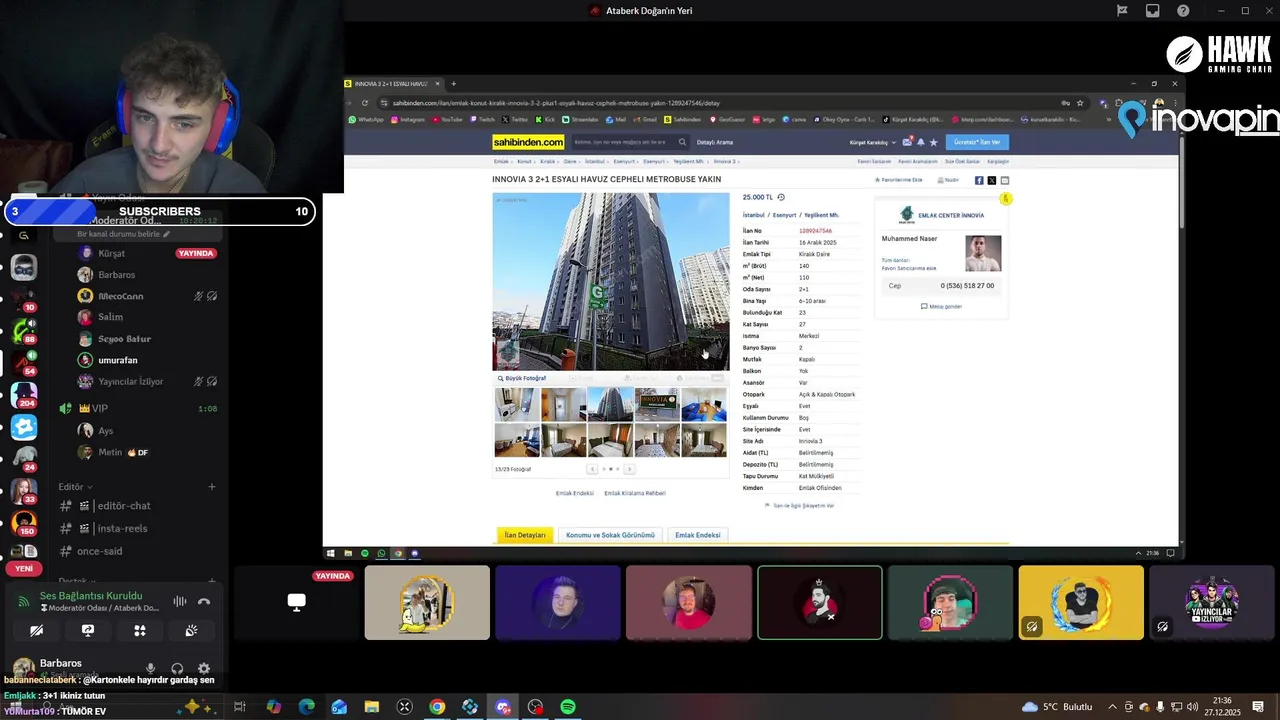Select the İlan Detayları tab
Viewport: 1280px width, 720px height.
click(525, 535)
